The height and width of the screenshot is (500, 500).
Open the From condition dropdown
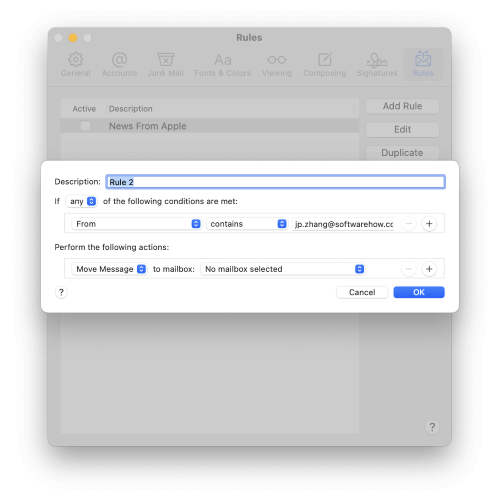coord(136,224)
